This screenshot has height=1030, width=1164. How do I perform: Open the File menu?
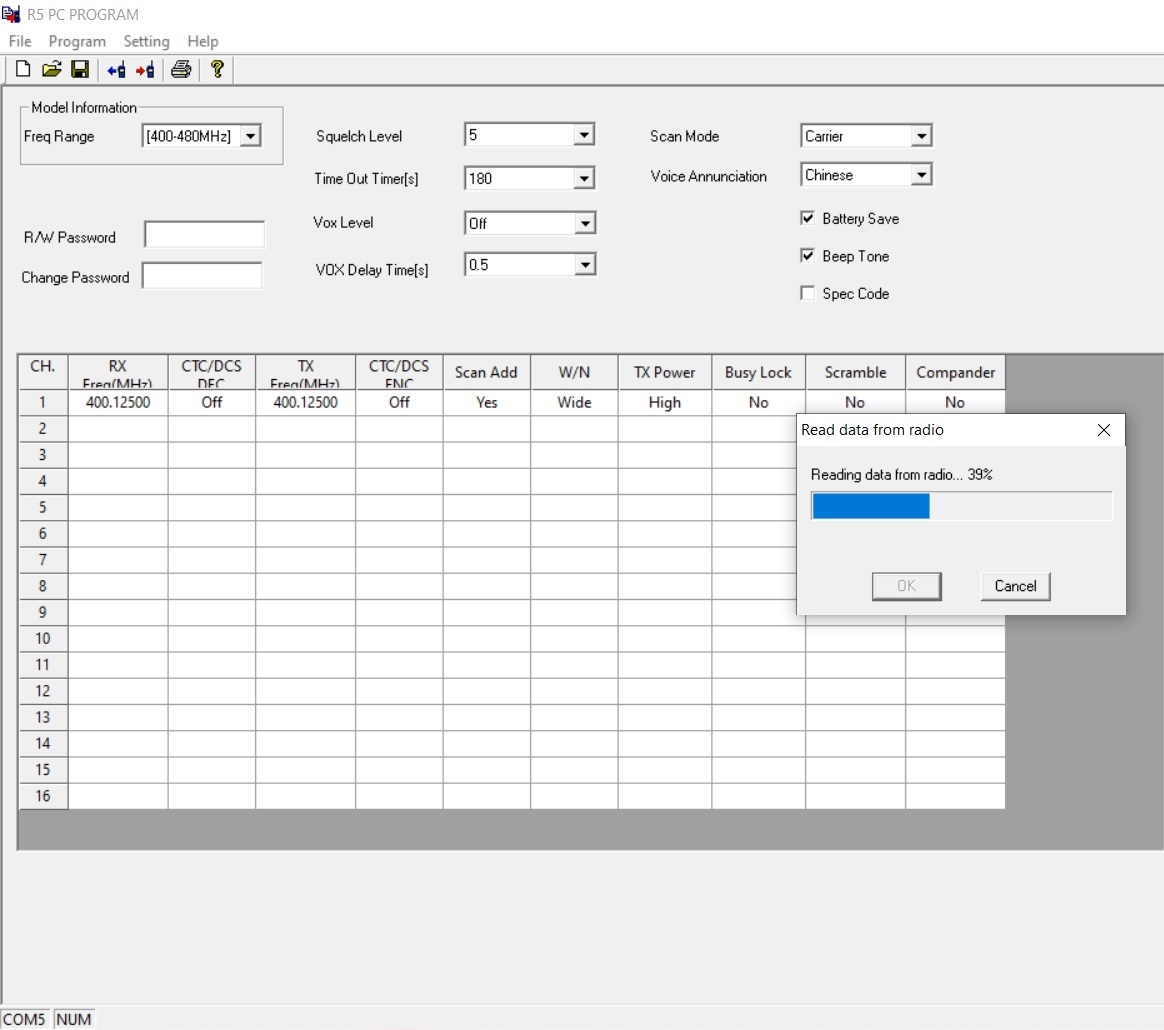[20, 41]
